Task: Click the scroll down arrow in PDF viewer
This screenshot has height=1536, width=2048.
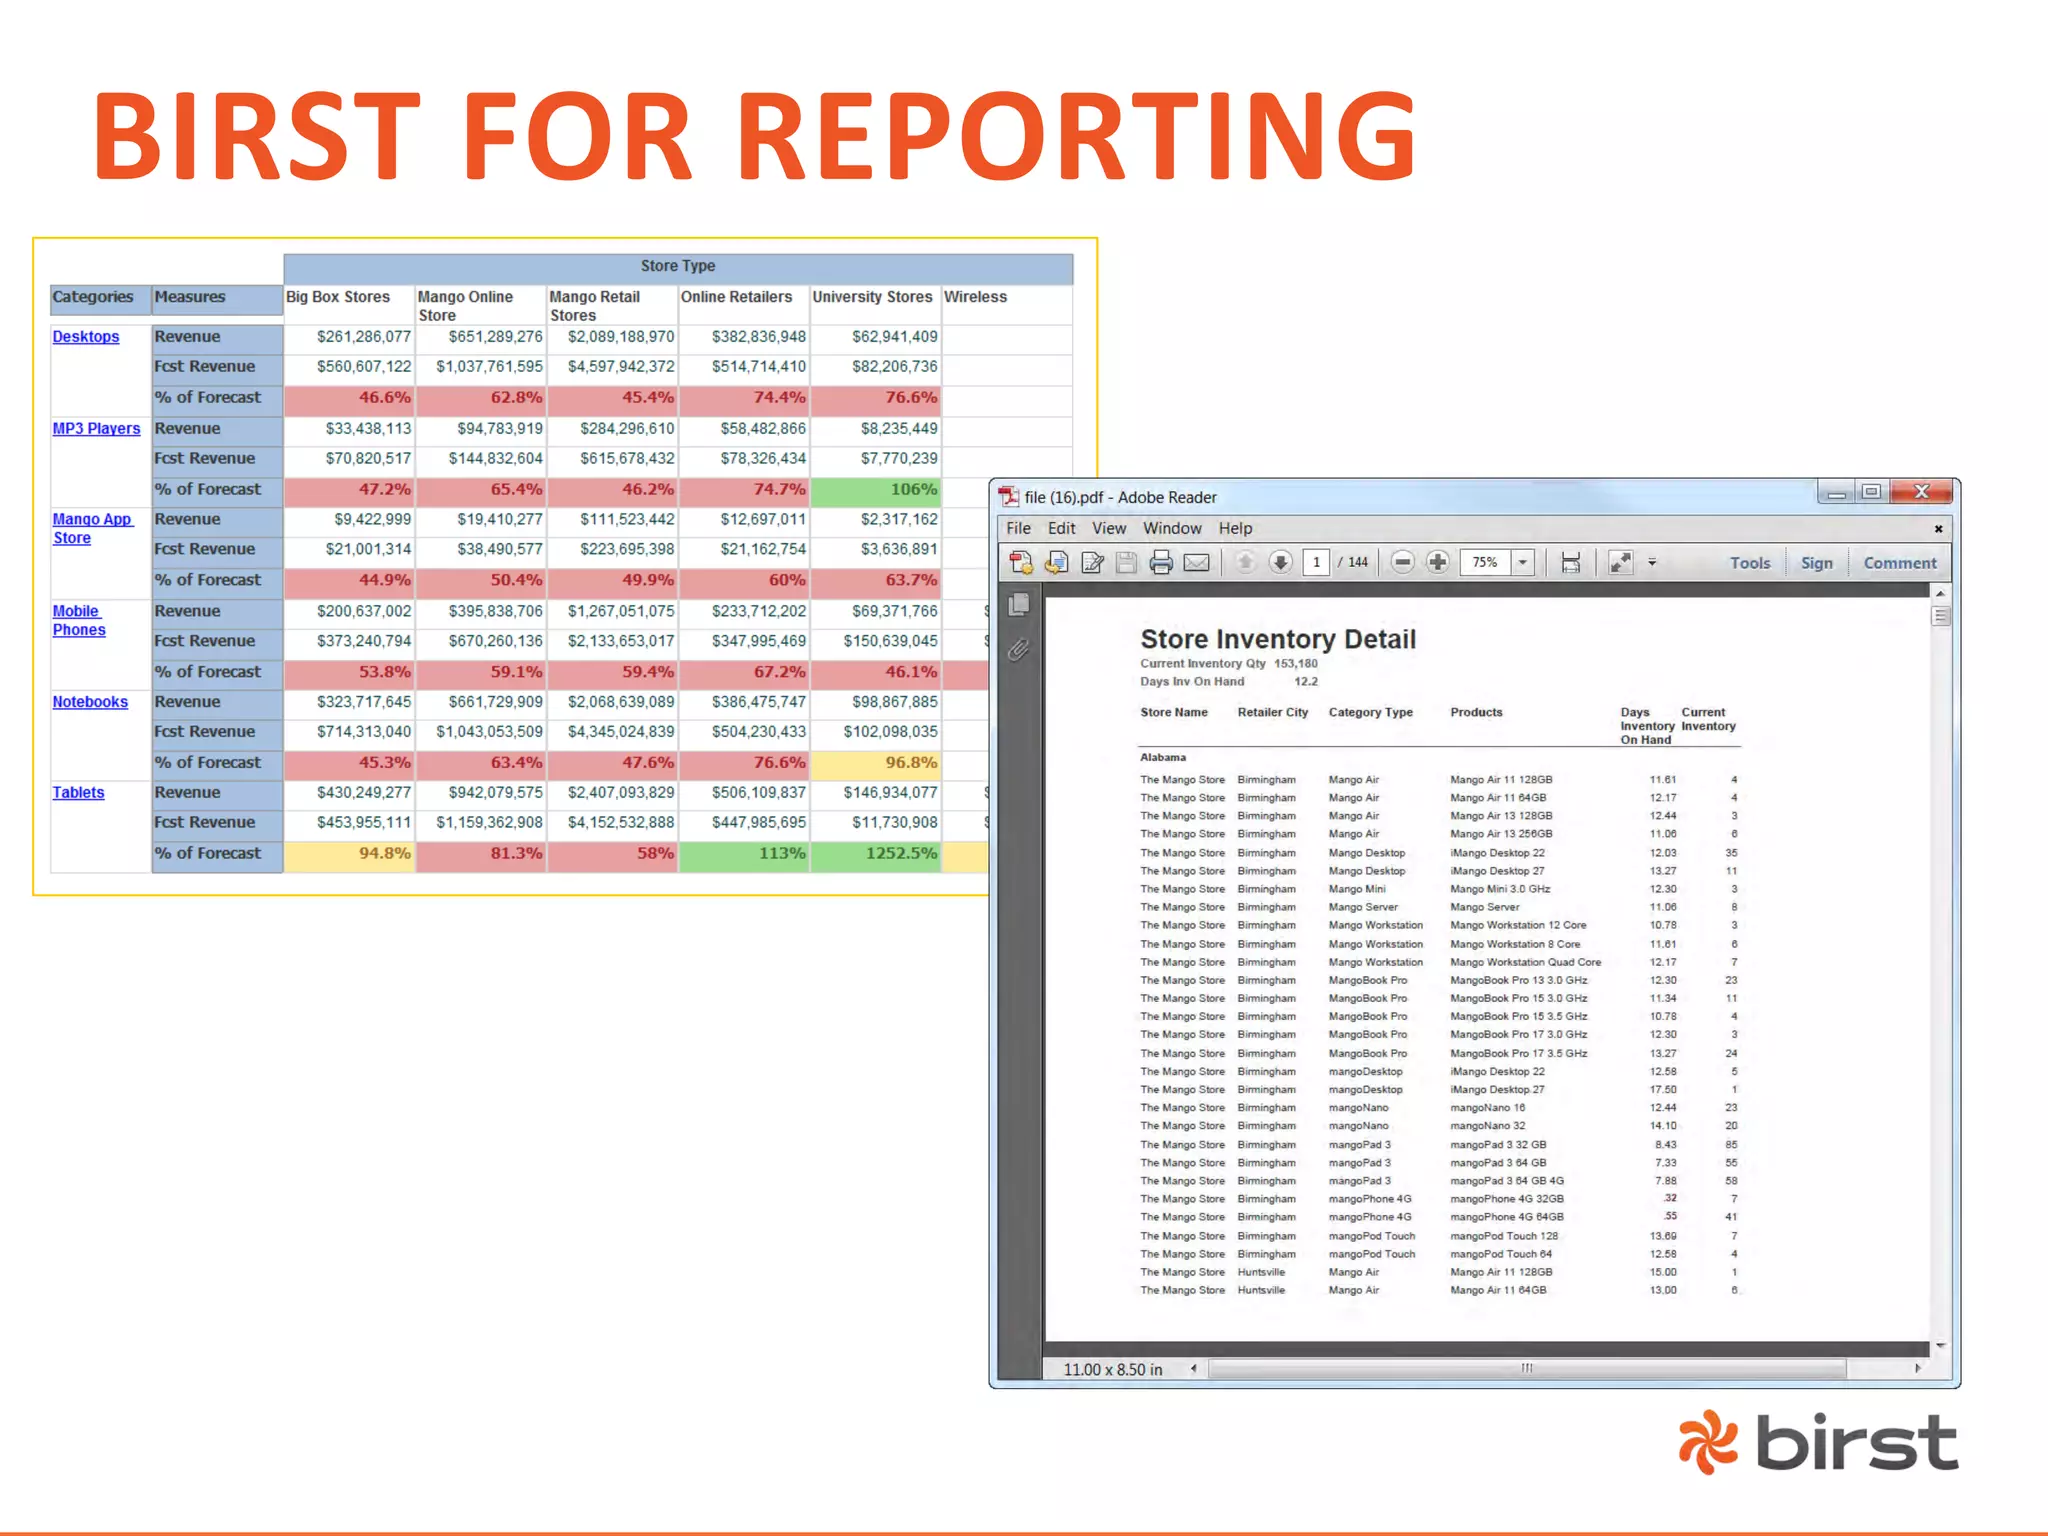Action: (1940, 1346)
